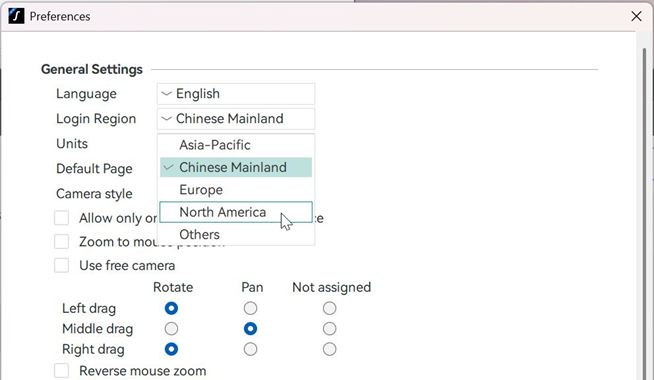The image size is (654, 380).
Task: Click the Login Region label
Action: point(96,119)
